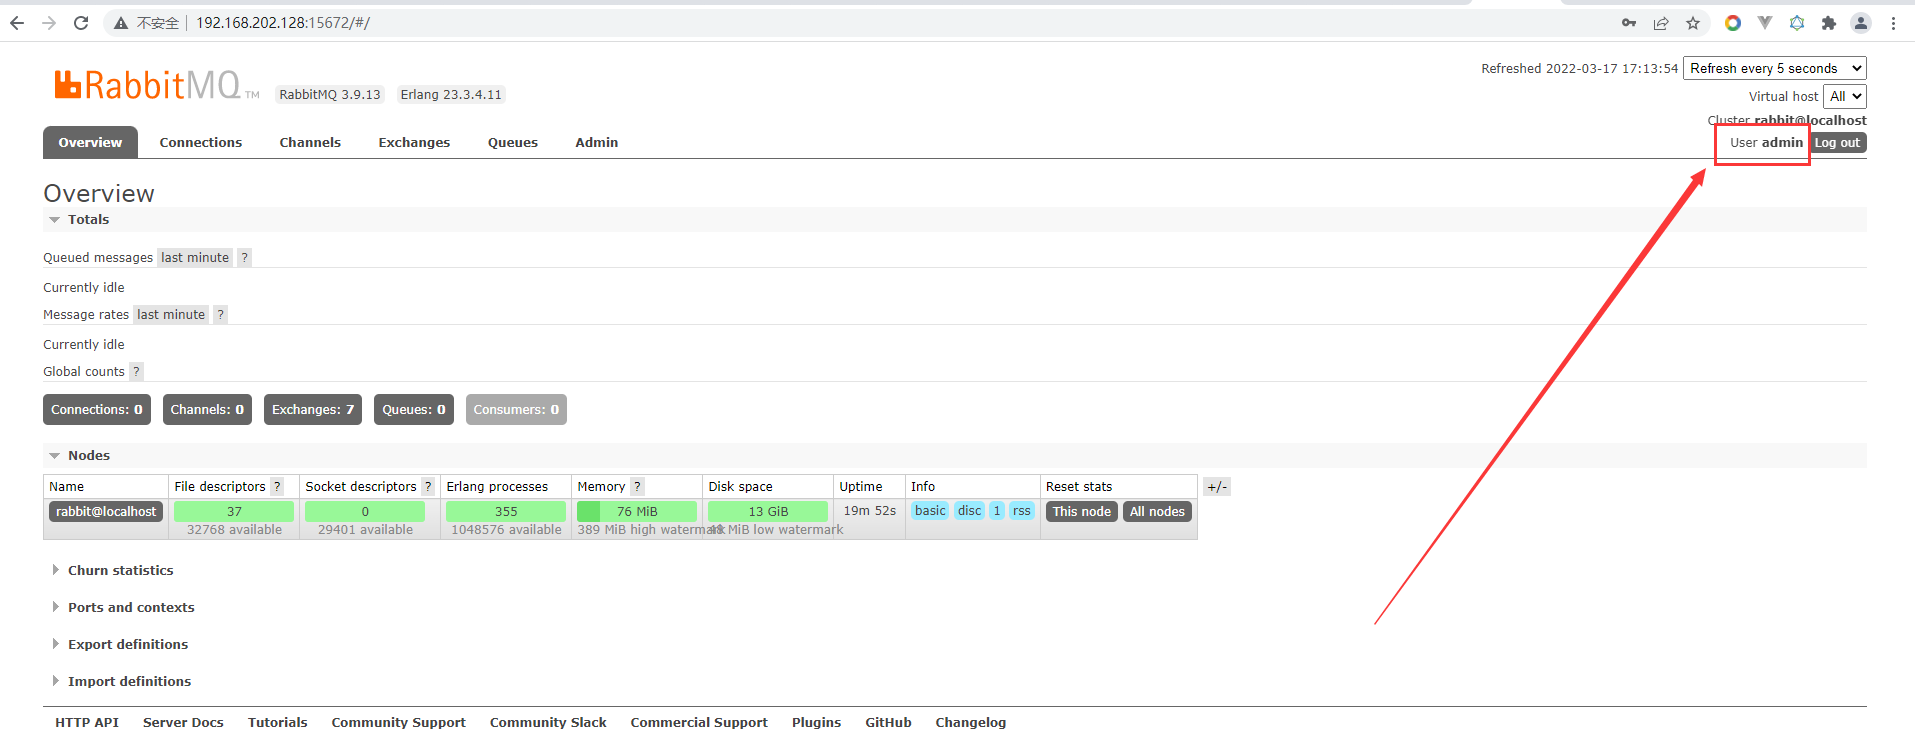
Task: Open the Commercial Support link
Action: coord(699,723)
